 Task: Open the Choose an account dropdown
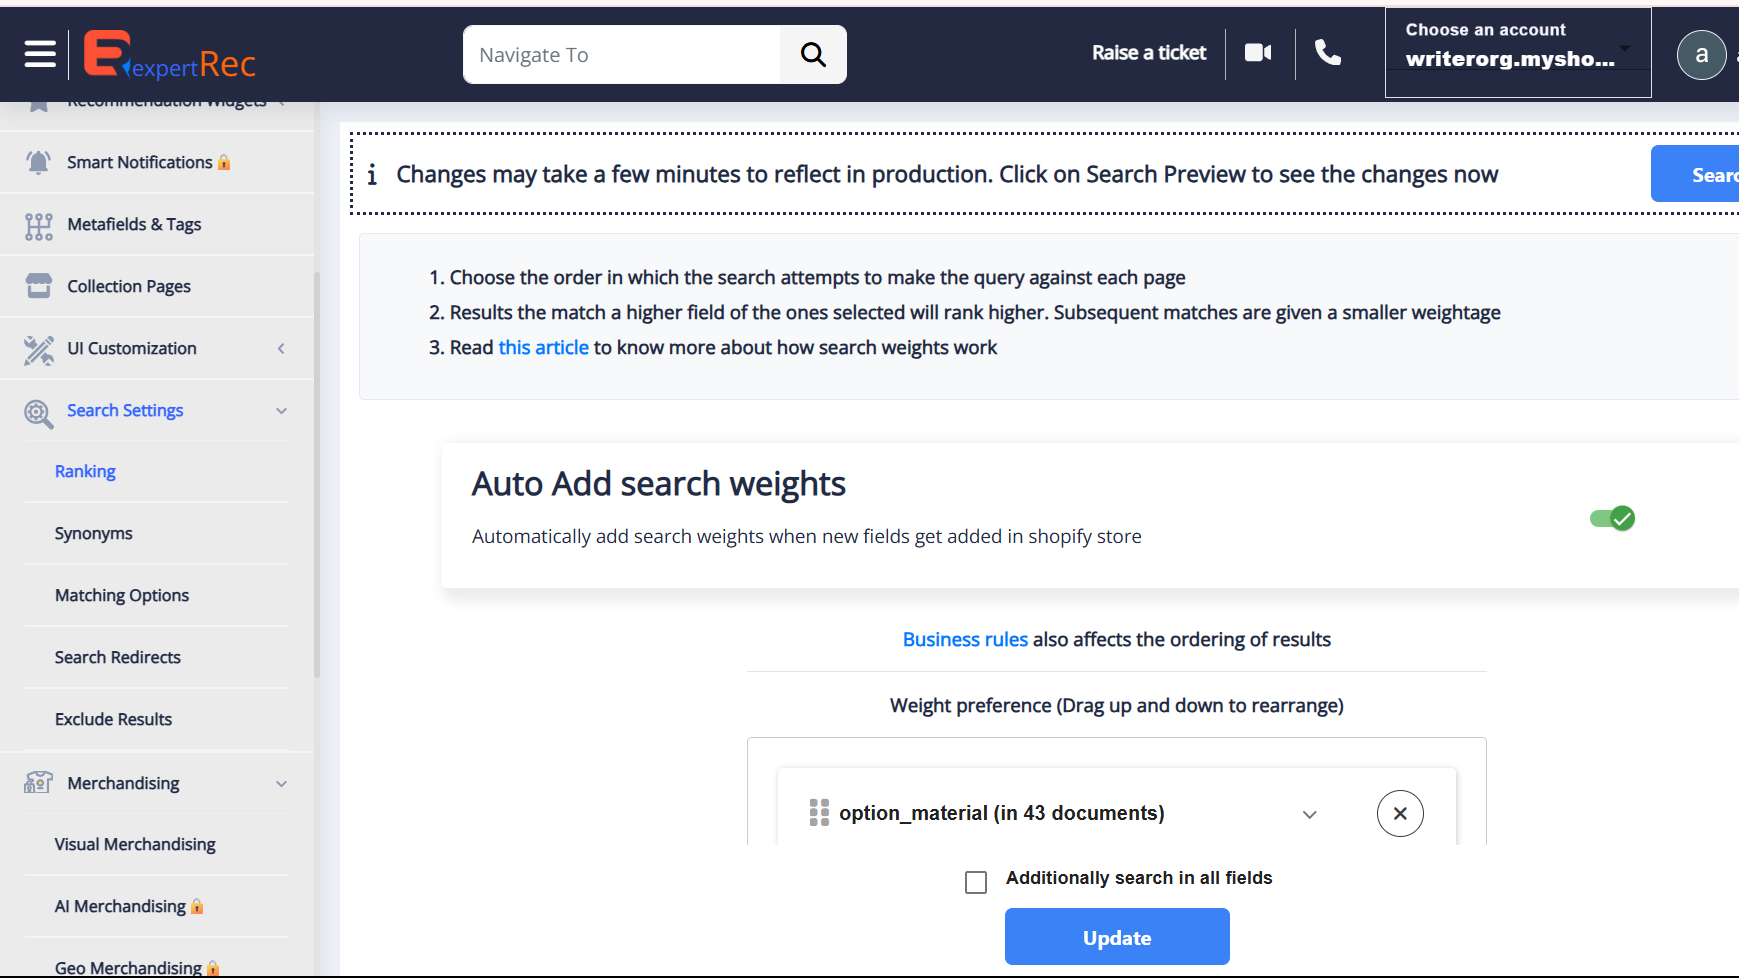pos(1517,53)
